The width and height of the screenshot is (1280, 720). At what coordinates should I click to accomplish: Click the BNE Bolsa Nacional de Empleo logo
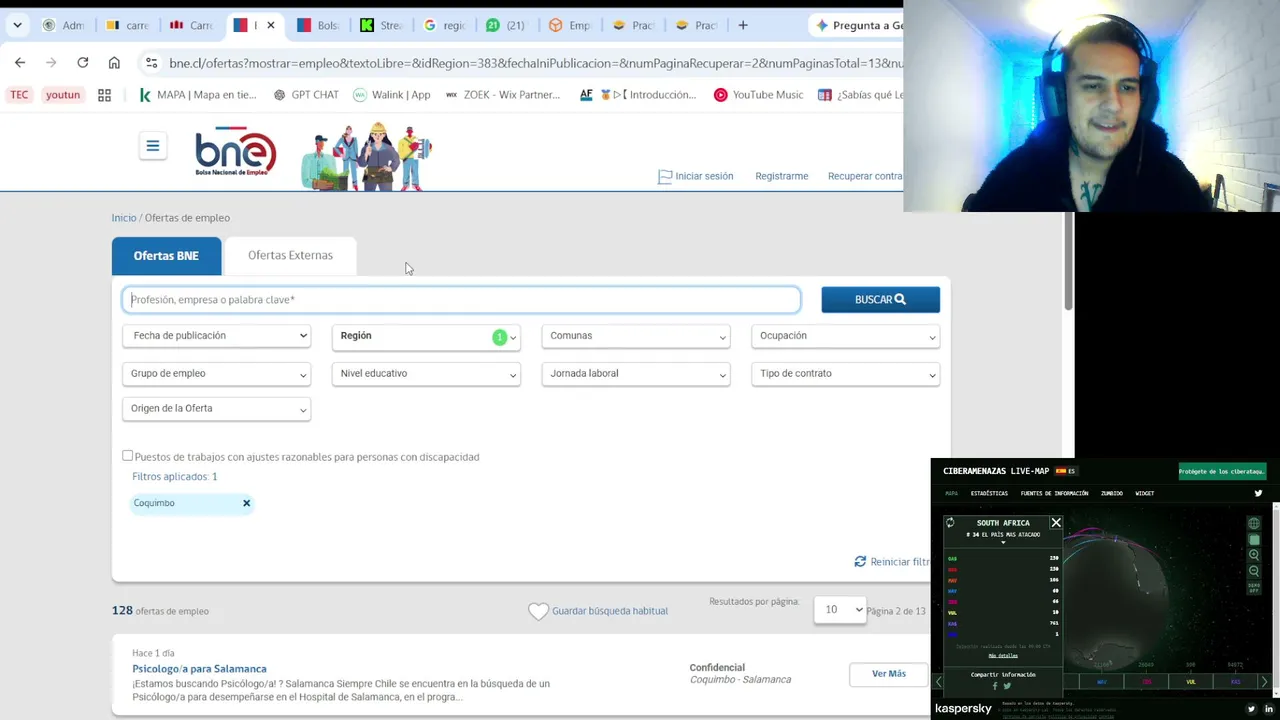coord(235,152)
